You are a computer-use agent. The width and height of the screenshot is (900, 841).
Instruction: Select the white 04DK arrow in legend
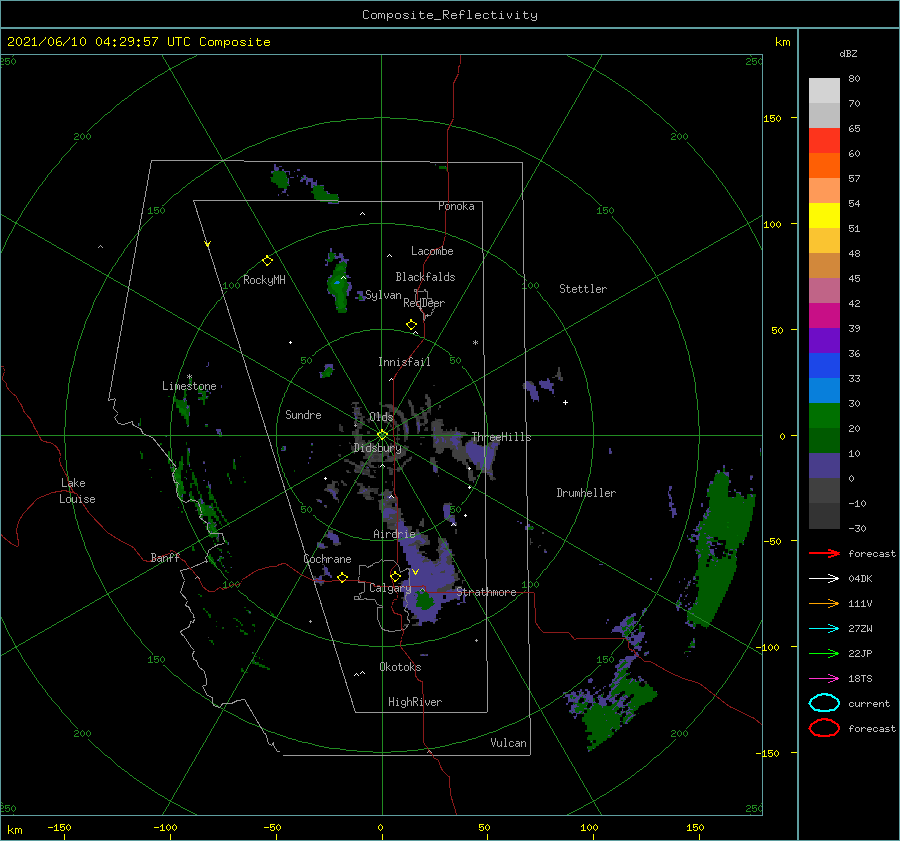tap(824, 578)
